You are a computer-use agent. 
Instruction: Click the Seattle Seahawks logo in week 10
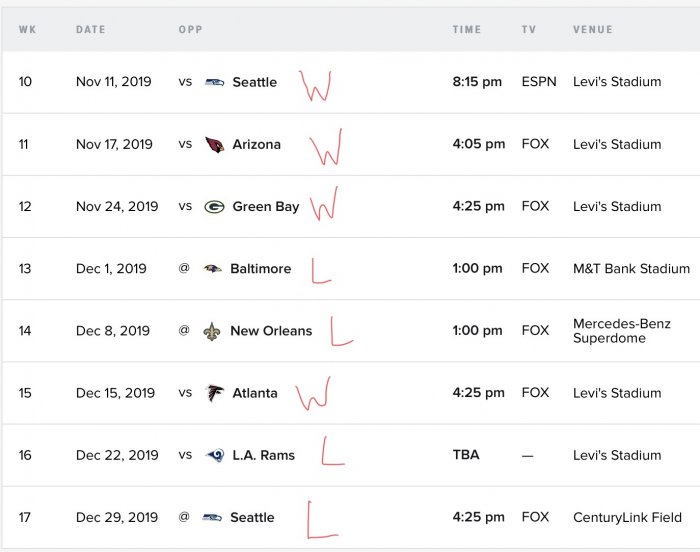point(214,82)
